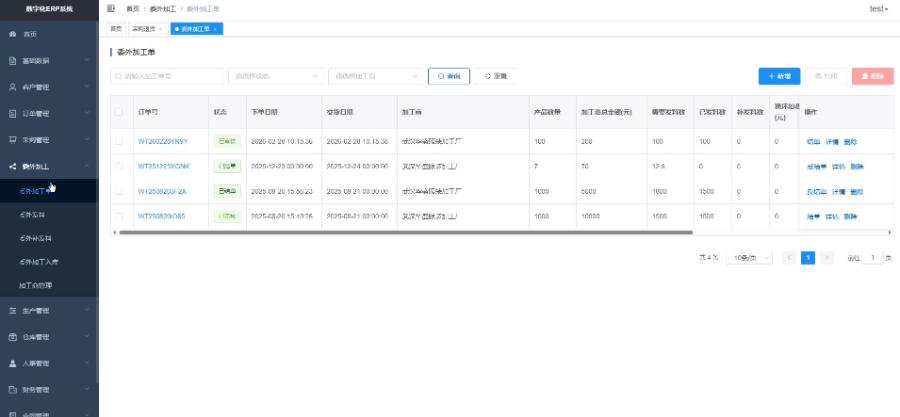Click date 2025-12-23 00:00:00 cell
The width and height of the screenshot is (900, 417).
[x=282, y=166]
